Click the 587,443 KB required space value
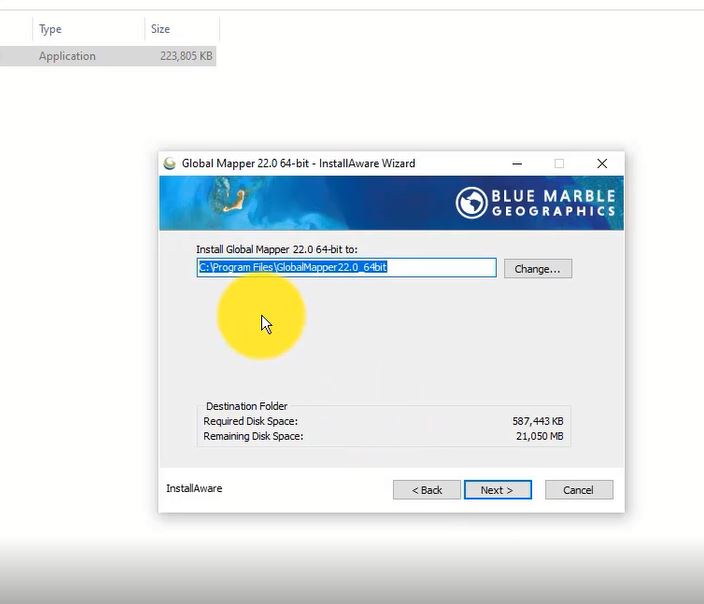This screenshot has width=704, height=604. click(x=537, y=421)
